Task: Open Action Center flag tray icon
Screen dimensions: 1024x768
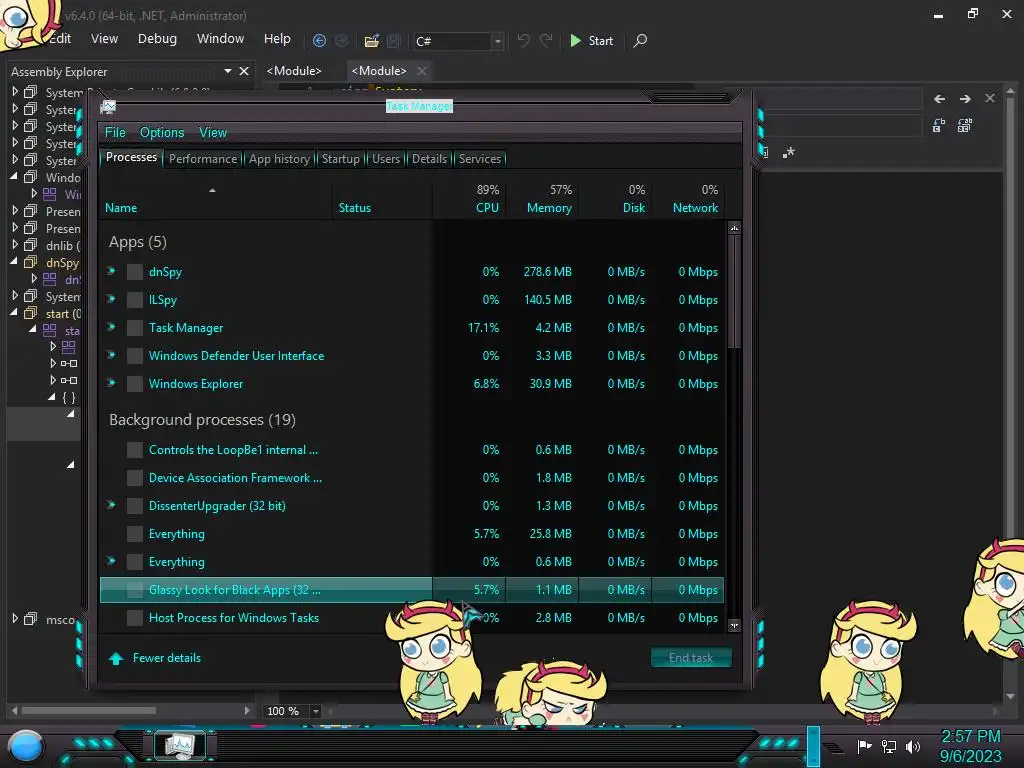Action: pyautogui.click(x=865, y=746)
